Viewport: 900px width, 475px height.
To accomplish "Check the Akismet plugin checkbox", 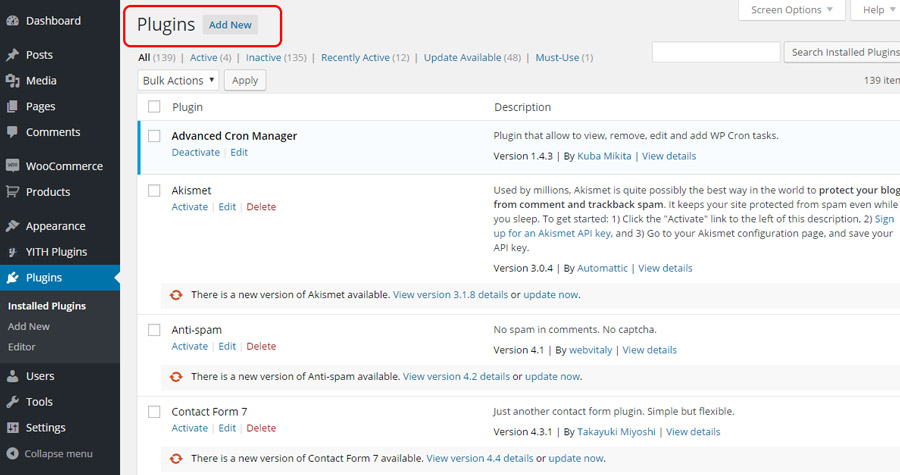I will click(x=154, y=190).
